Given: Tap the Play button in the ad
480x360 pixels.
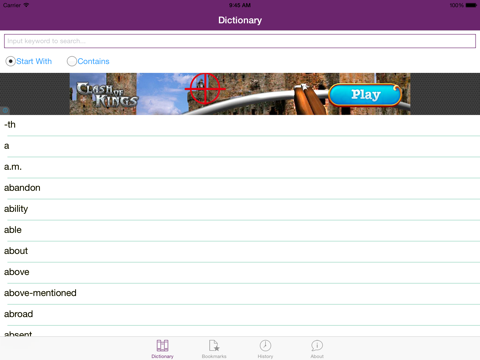Looking at the screenshot, I should click(365, 95).
